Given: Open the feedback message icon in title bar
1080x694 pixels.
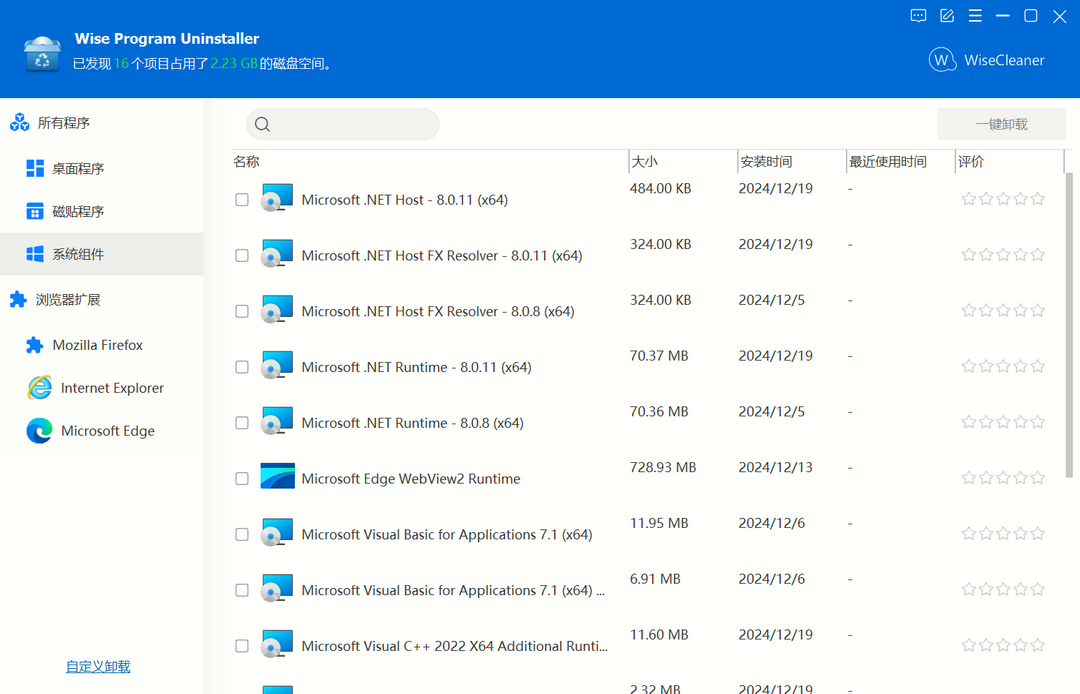Looking at the screenshot, I should click(918, 16).
